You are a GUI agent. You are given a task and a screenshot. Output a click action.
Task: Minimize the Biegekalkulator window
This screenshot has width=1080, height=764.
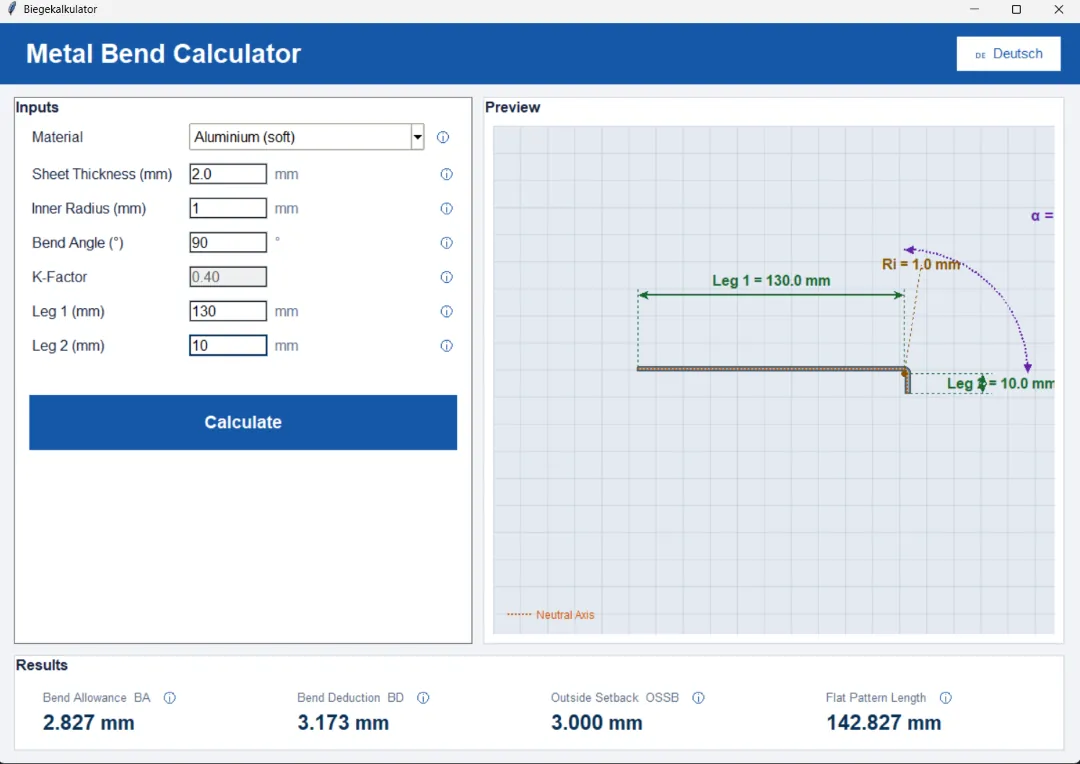pyautogui.click(x=975, y=9)
